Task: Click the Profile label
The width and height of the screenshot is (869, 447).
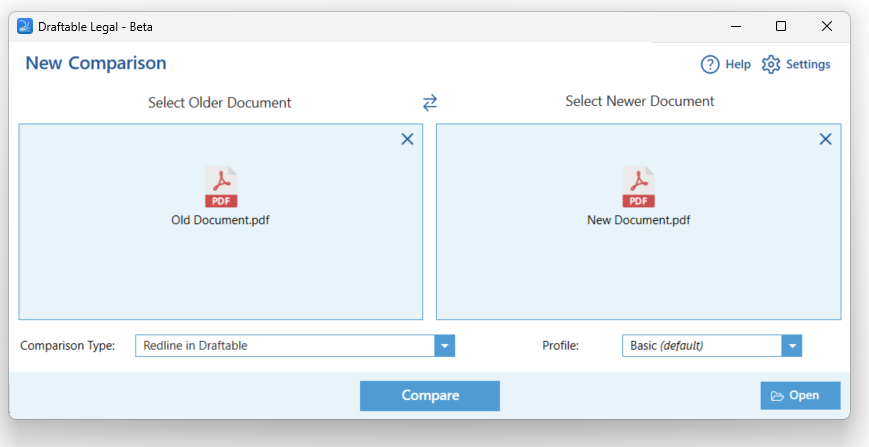Action: tap(560, 346)
